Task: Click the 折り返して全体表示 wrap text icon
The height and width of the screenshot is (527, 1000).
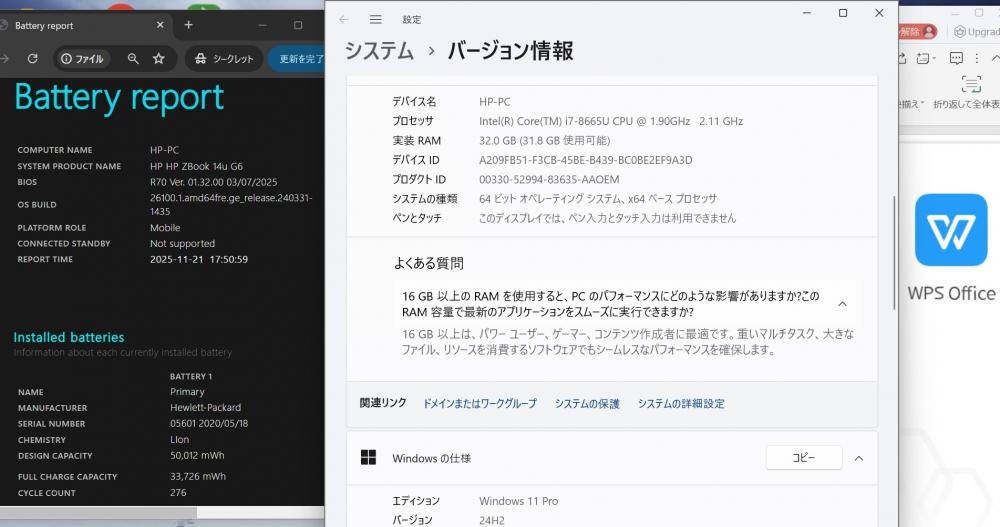Action: (971, 84)
